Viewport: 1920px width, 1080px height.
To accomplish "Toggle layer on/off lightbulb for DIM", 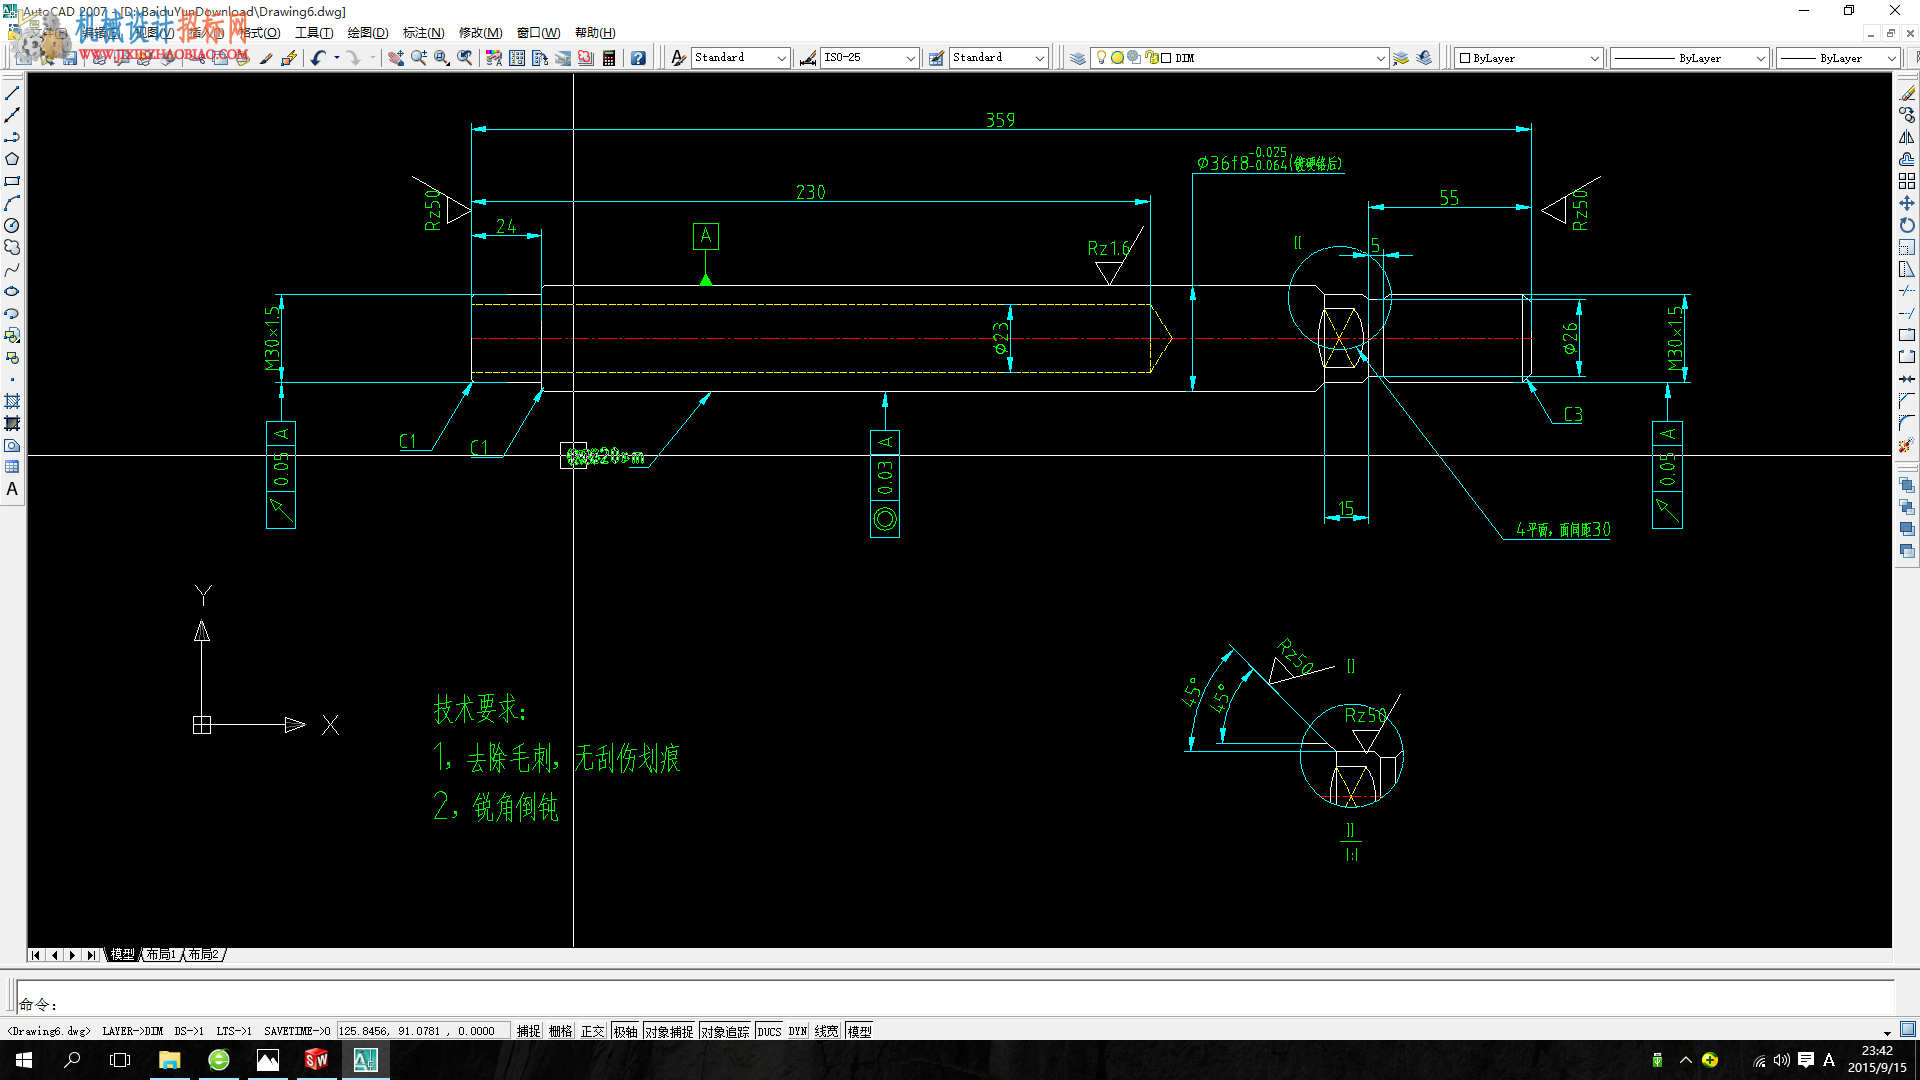I will 1101,58.
